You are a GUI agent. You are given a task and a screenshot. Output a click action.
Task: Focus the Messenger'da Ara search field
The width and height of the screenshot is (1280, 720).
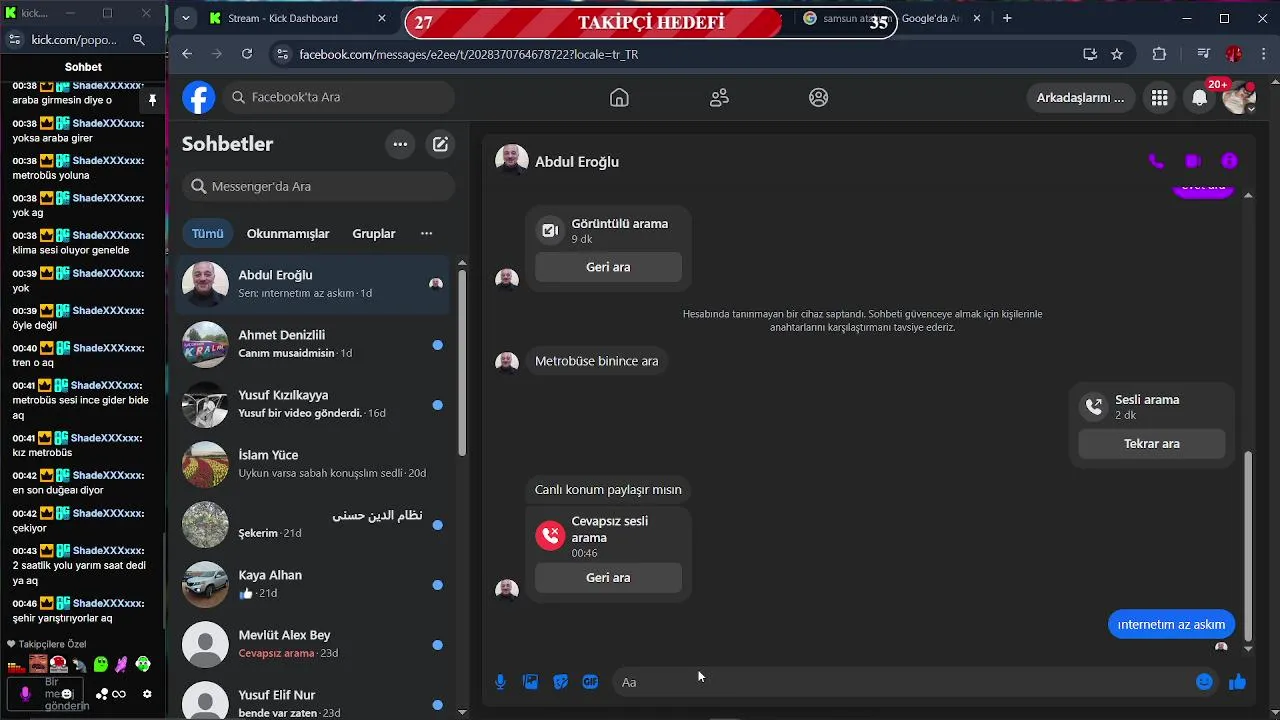[318, 186]
